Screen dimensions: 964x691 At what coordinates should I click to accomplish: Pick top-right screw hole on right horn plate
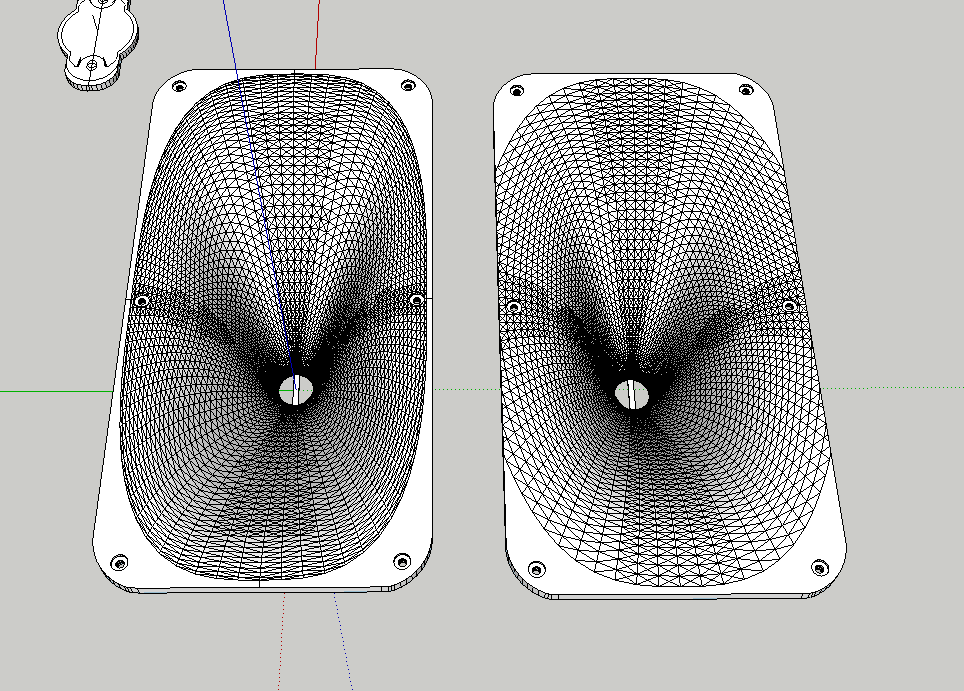coord(746,90)
